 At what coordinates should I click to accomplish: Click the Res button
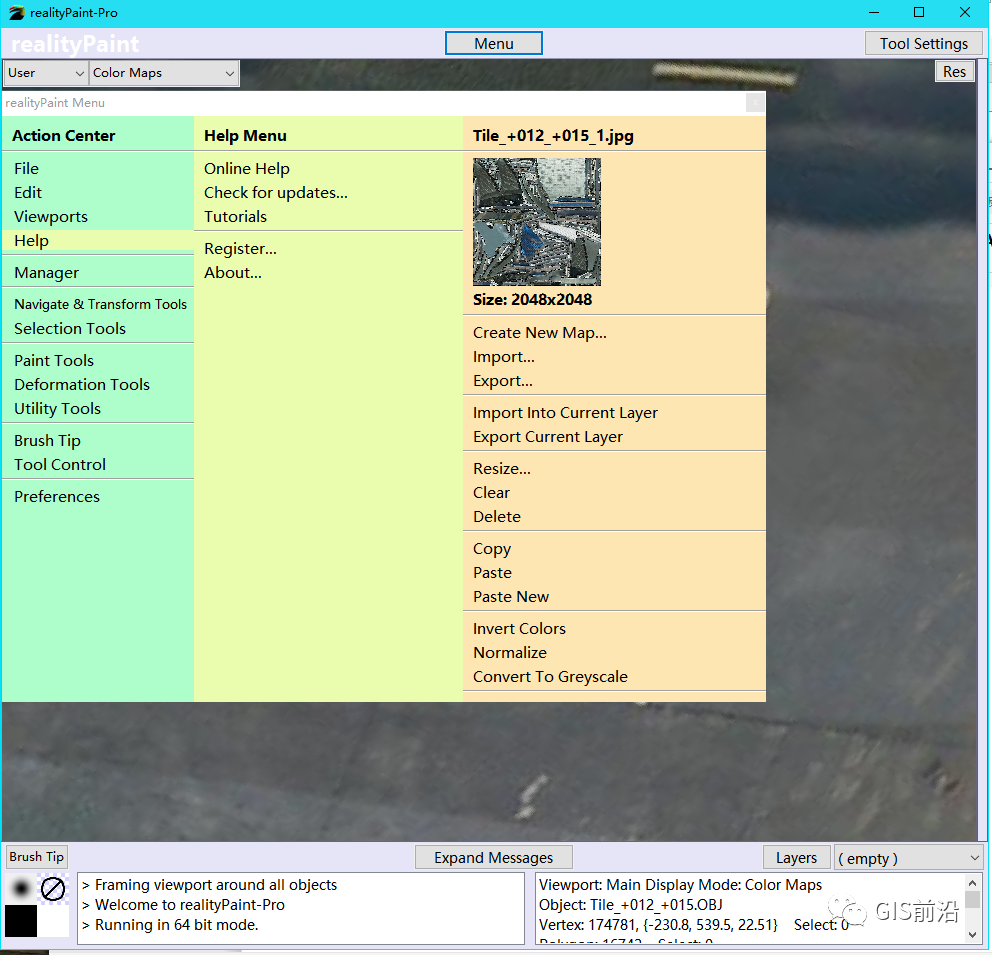click(954, 71)
